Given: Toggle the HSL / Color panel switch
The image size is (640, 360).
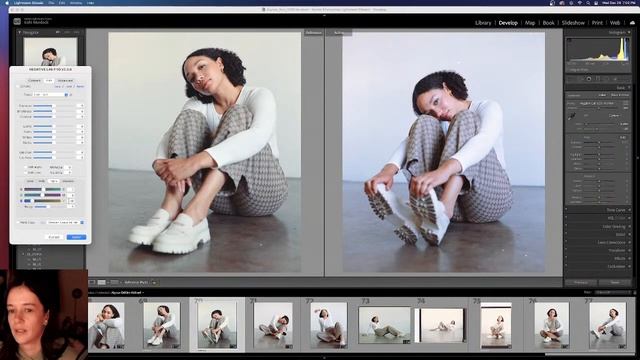Looking at the screenshot, I should point(567,218).
